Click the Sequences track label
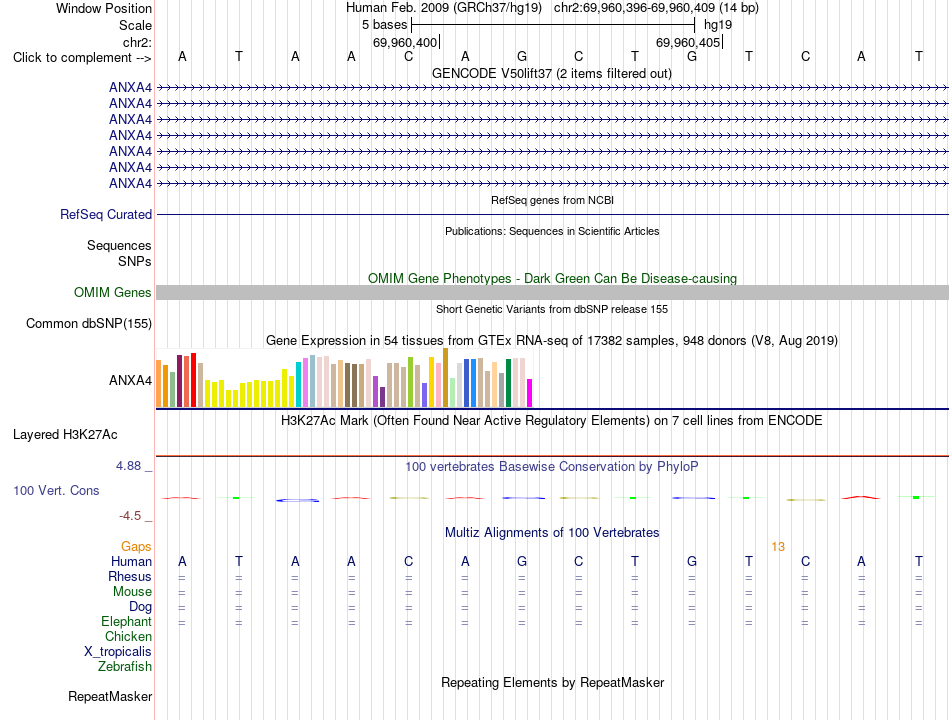 click(x=119, y=245)
